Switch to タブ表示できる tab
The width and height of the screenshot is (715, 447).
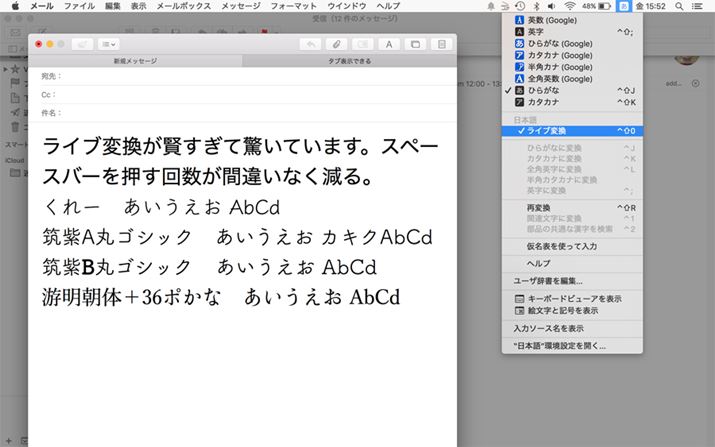[348, 60]
